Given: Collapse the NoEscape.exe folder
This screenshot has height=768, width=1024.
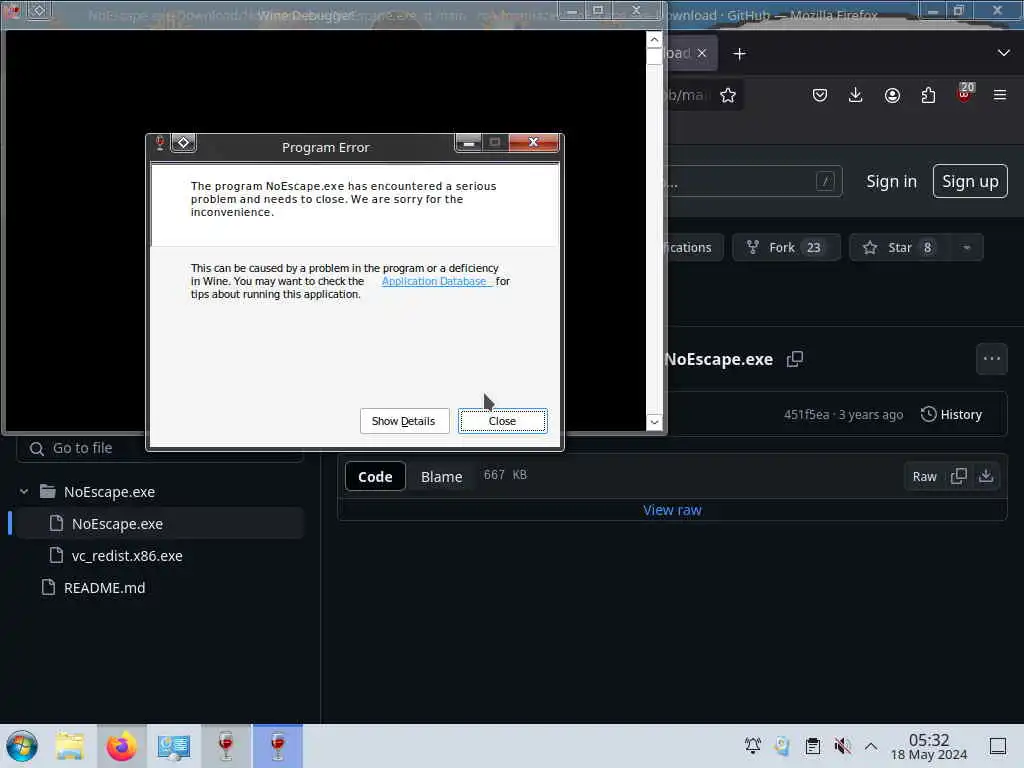Looking at the screenshot, I should (24, 492).
